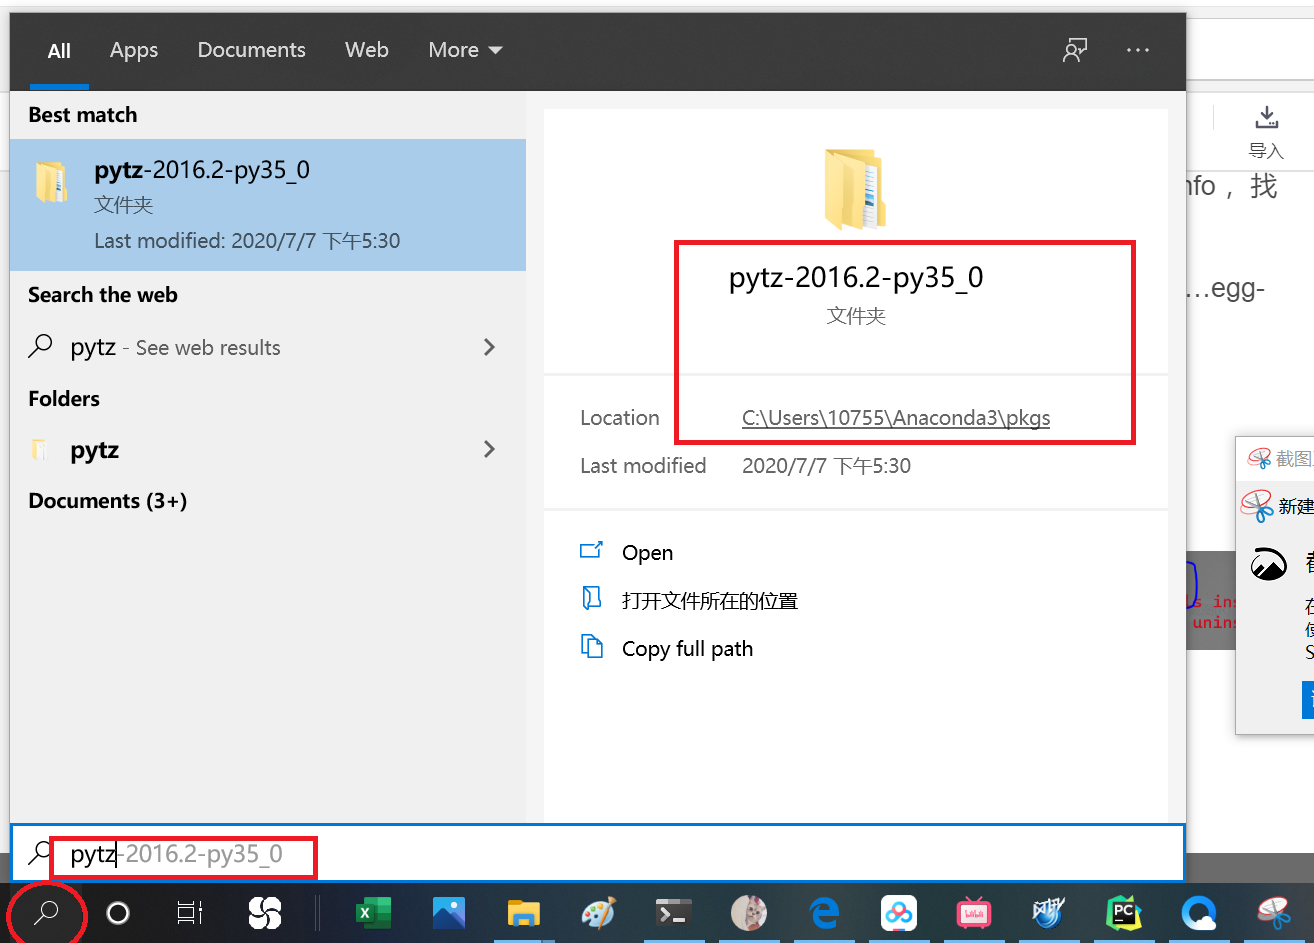Screen dimensions: 1314x943
Task: Open Windows Terminal from the taskbar
Action: click(673, 913)
